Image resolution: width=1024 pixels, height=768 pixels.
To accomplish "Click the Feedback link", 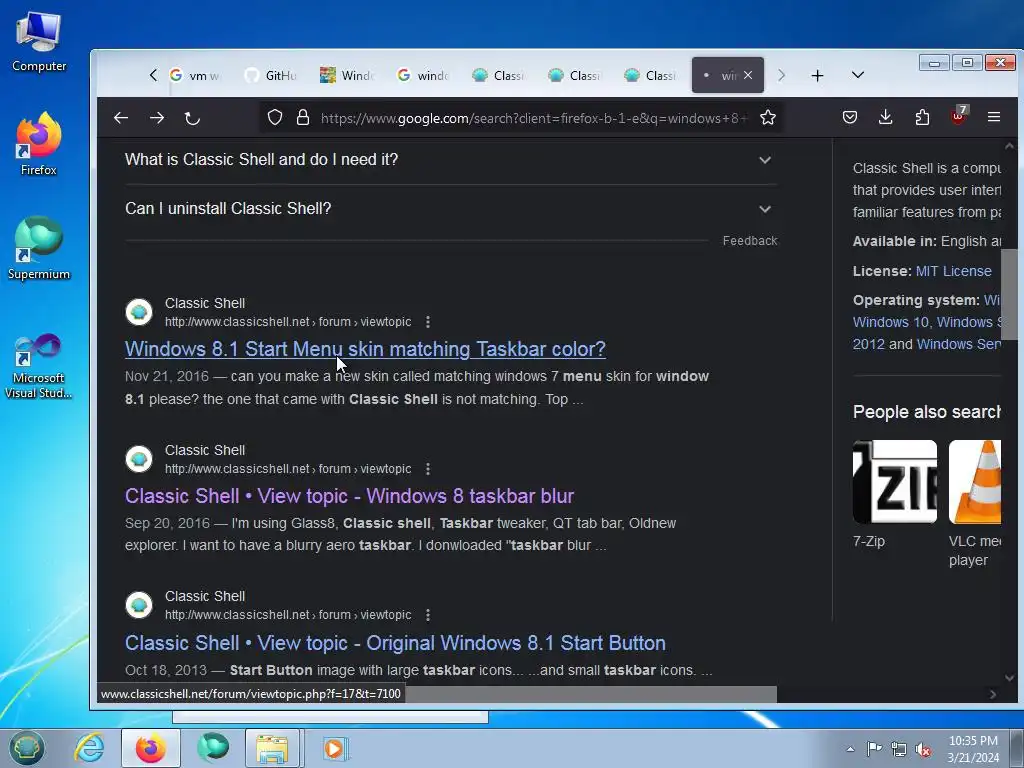I will pyautogui.click(x=750, y=240).
